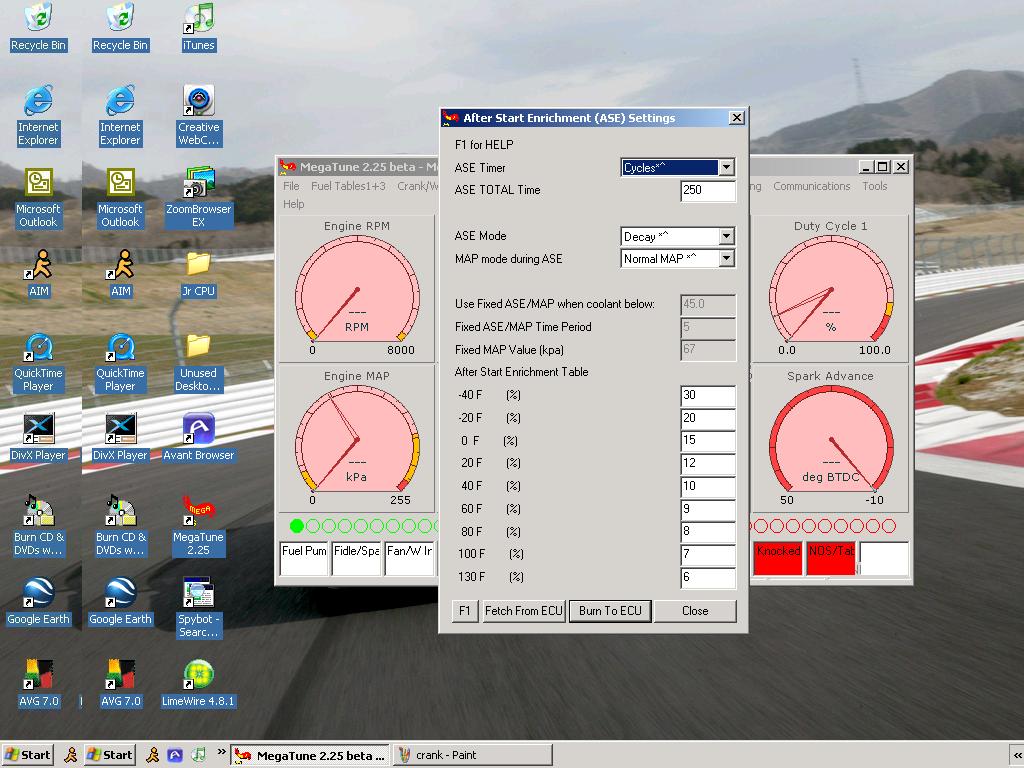Expand the MAP mode during ASE dropdown
1024x768 pixels.
pyautogui.click(x=726, y=259)
